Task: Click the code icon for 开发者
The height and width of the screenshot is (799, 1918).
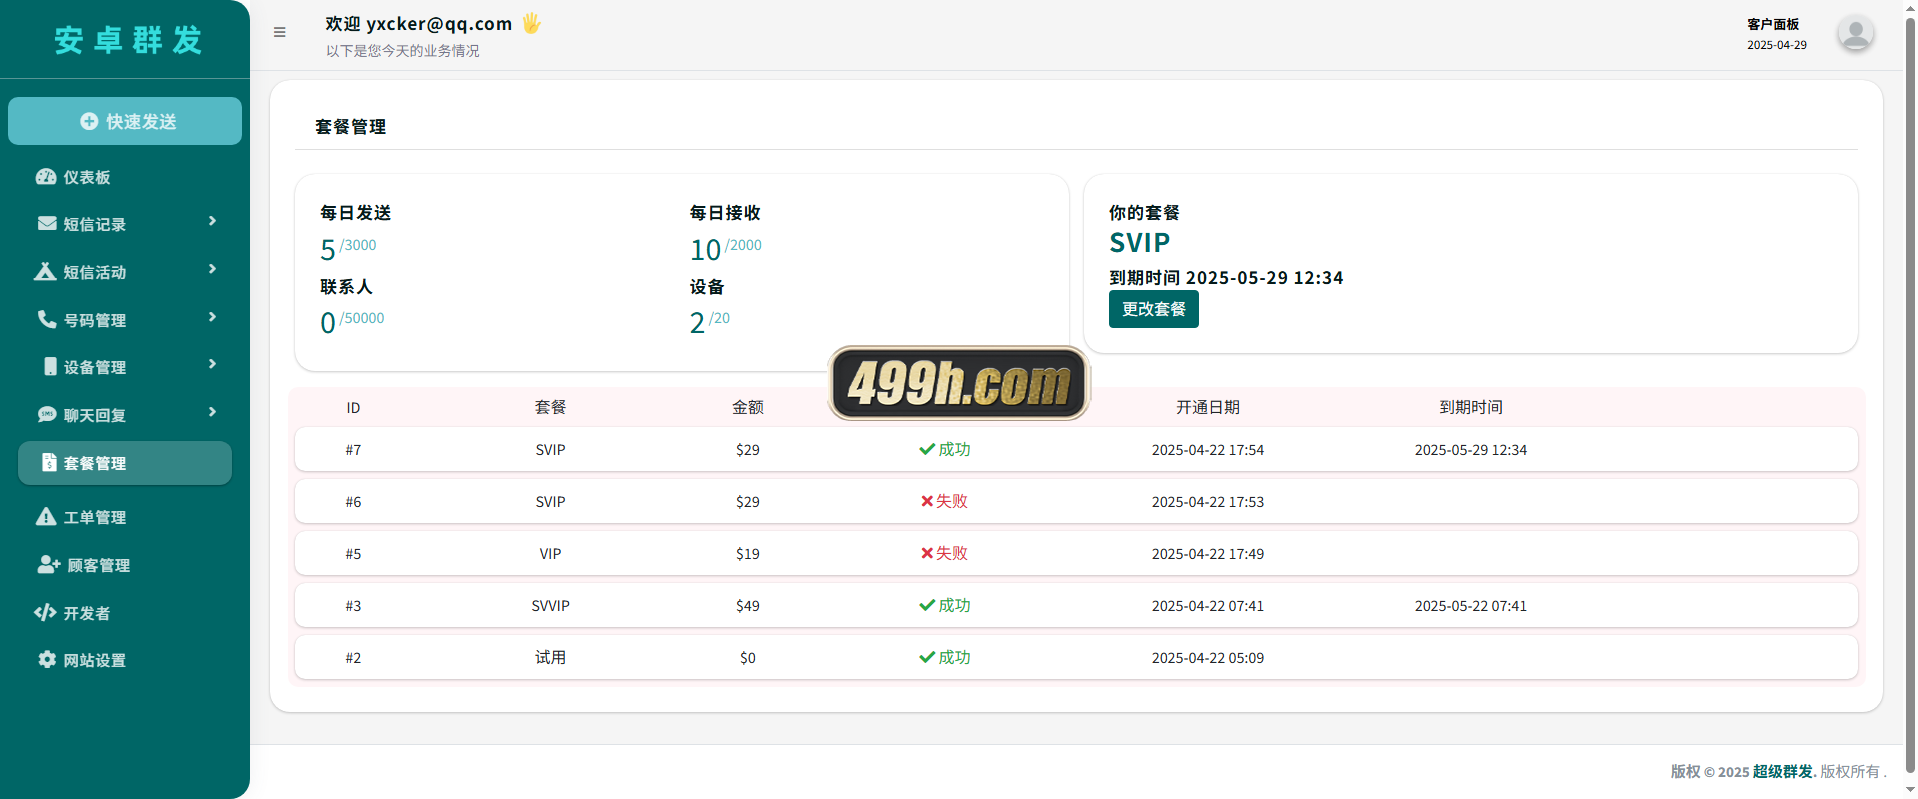Action: pyautogui.click(x=45, y=612)
